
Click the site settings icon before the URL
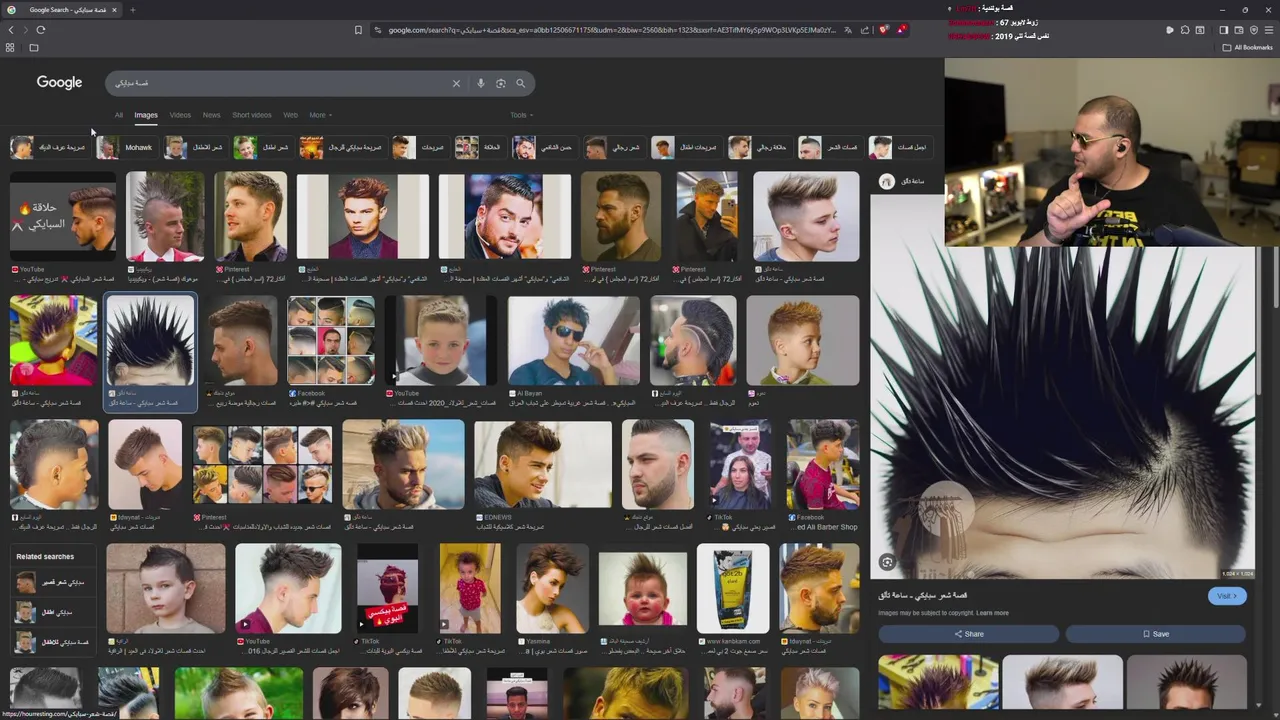click(x=378, y=30)
